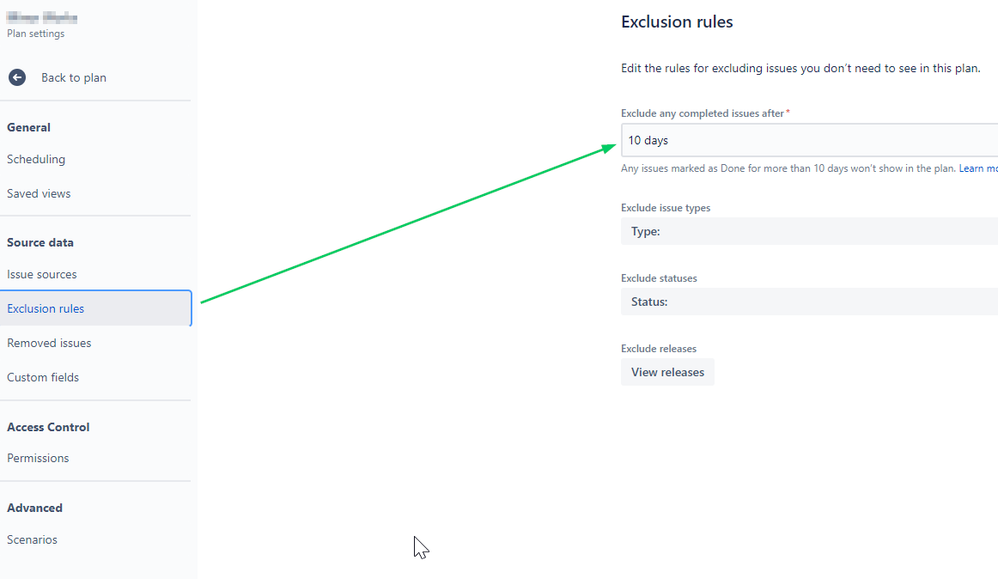Expand the 'Type:' issue types dropdown
The image size is (998, 579).
coord(810,232)
